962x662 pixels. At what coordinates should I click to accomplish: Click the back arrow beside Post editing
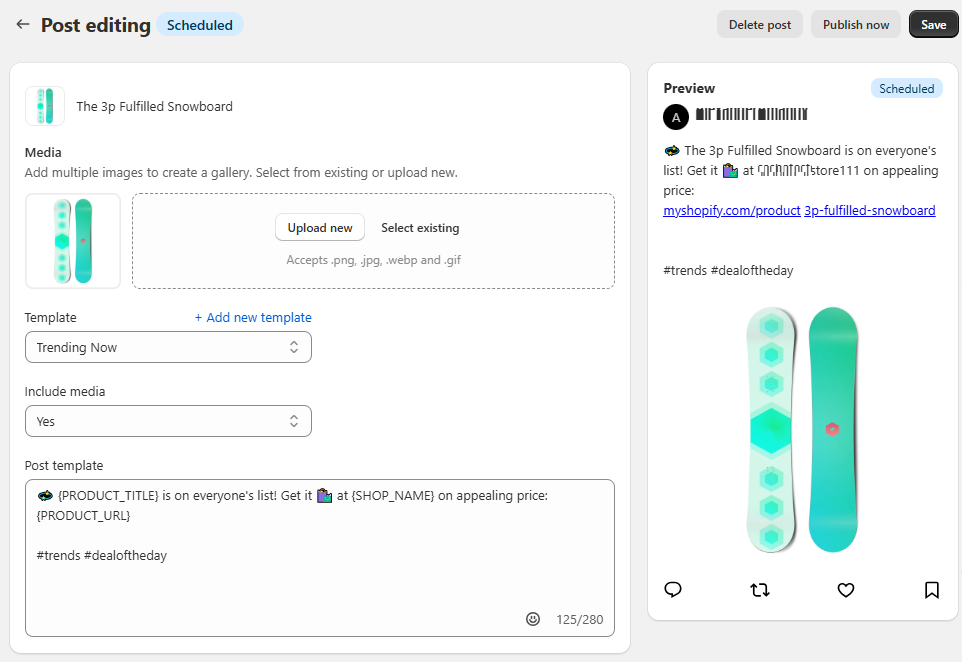coord(22,25)
